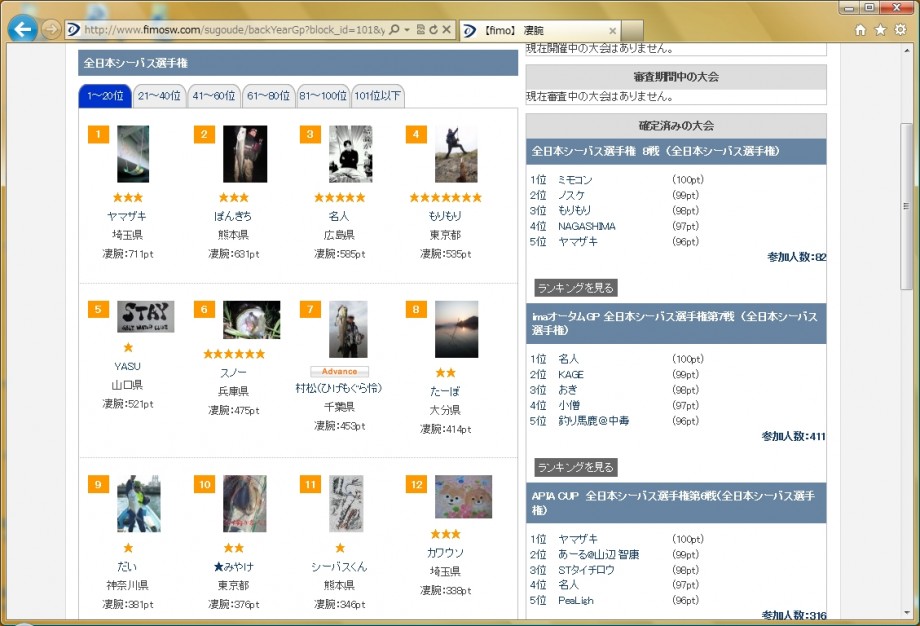Viewport: 920px width, 626px height.
Task: Open the address bar autocomplete dropdown arrow
Action: [x=407, y=29]
